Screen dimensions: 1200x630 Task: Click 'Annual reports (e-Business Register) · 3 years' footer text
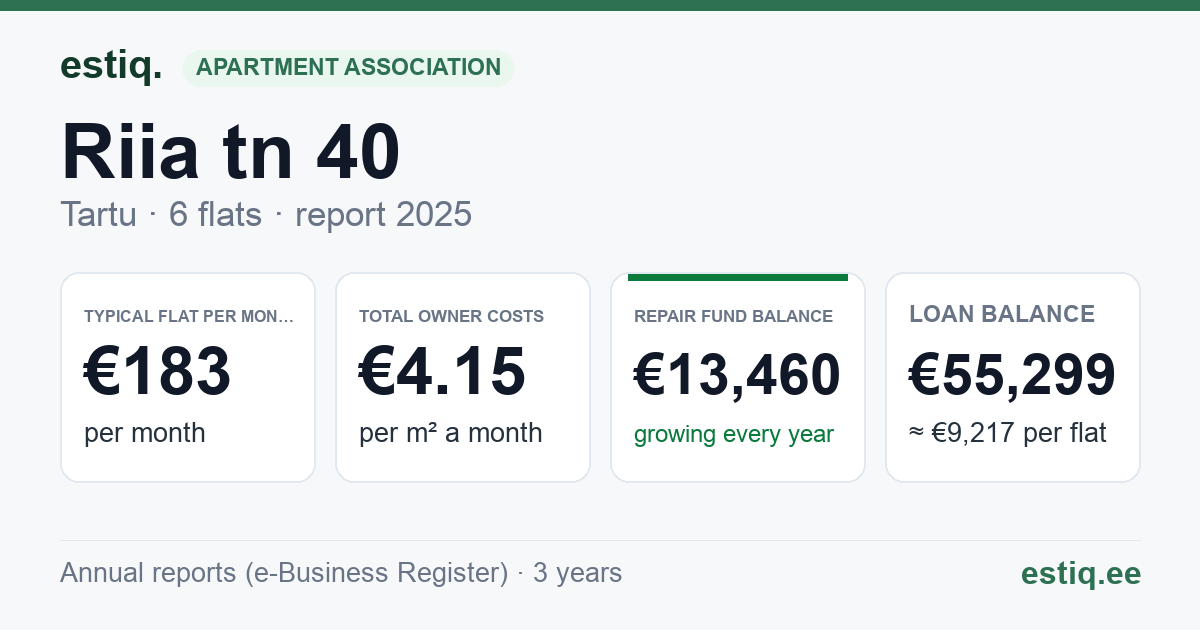tap(341, 573)
